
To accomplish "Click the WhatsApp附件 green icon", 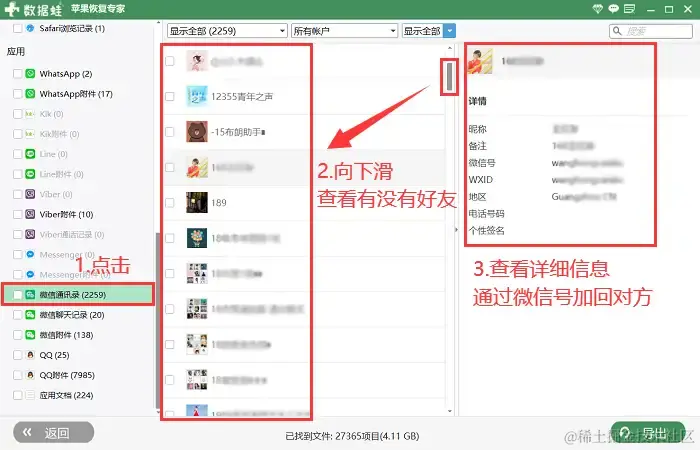I will 30,94.
